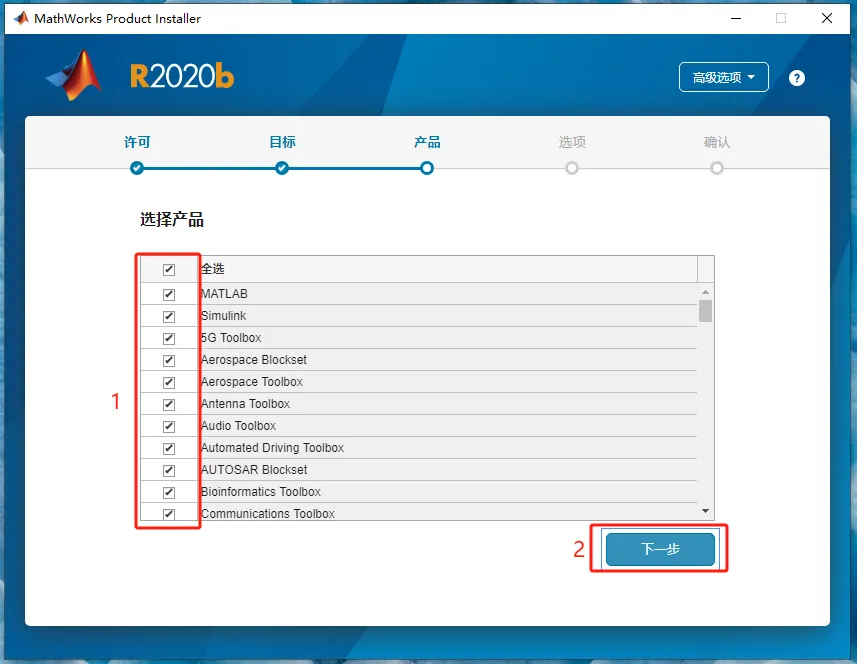The image size is (857, 664).
Task: Open the help question mark icon
Action: [x=796, y=78]
